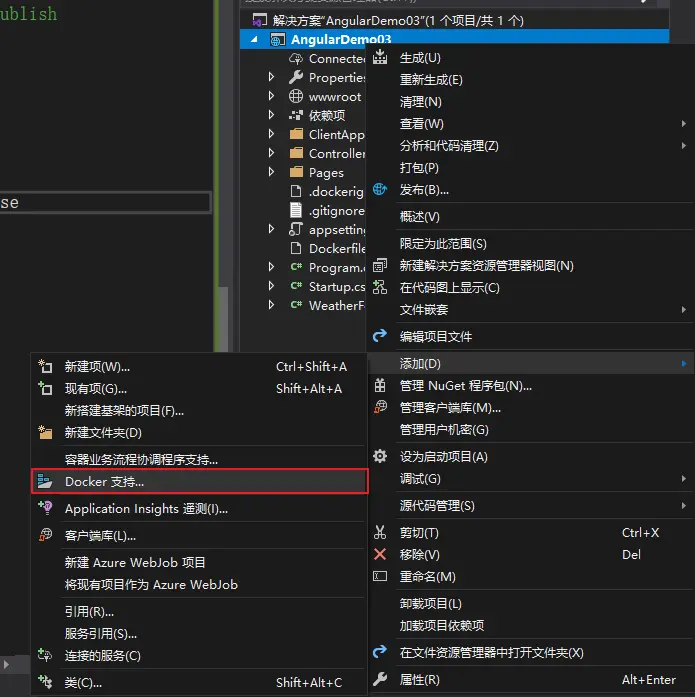Click the Application Insights lightbulb icon
Screen dimensions: 695x697
tap(45, 508)
